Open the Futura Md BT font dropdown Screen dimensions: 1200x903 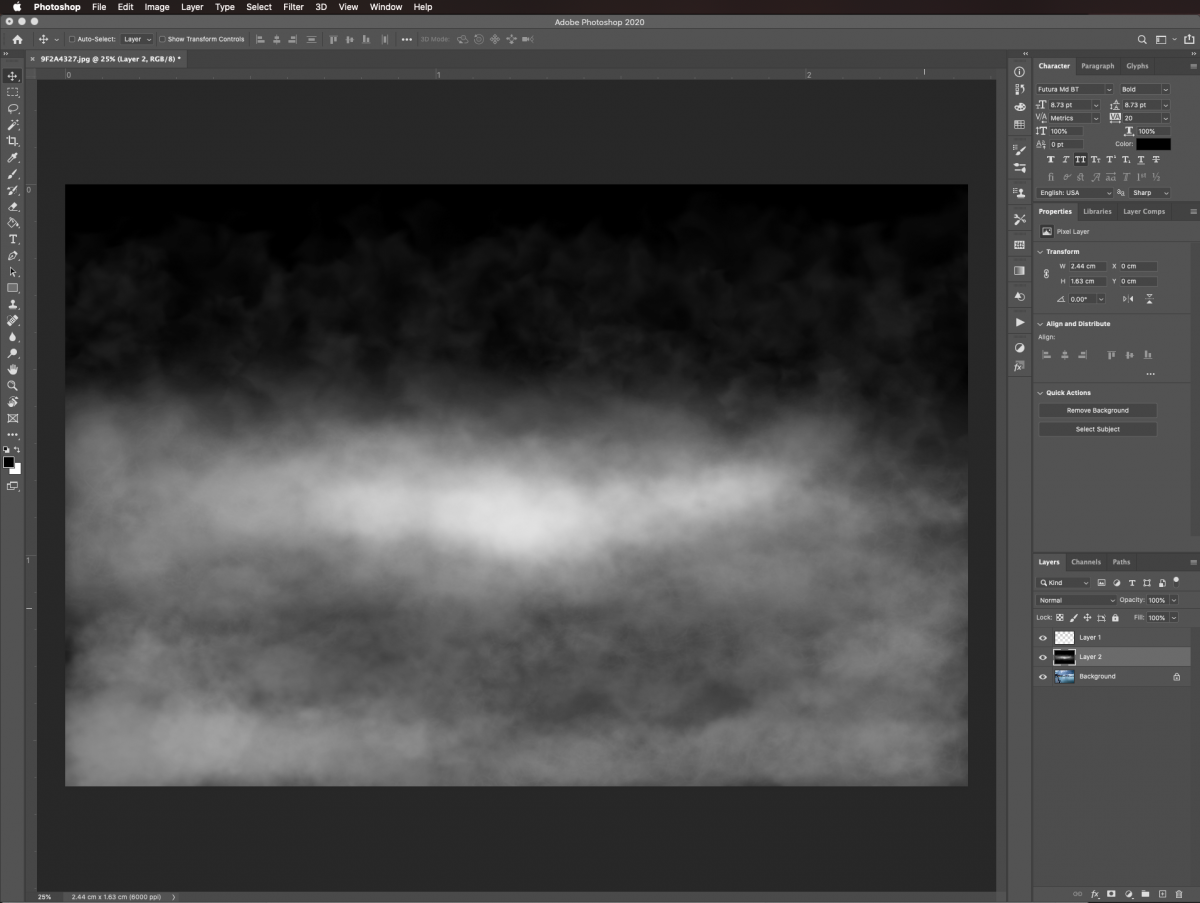1075,89
